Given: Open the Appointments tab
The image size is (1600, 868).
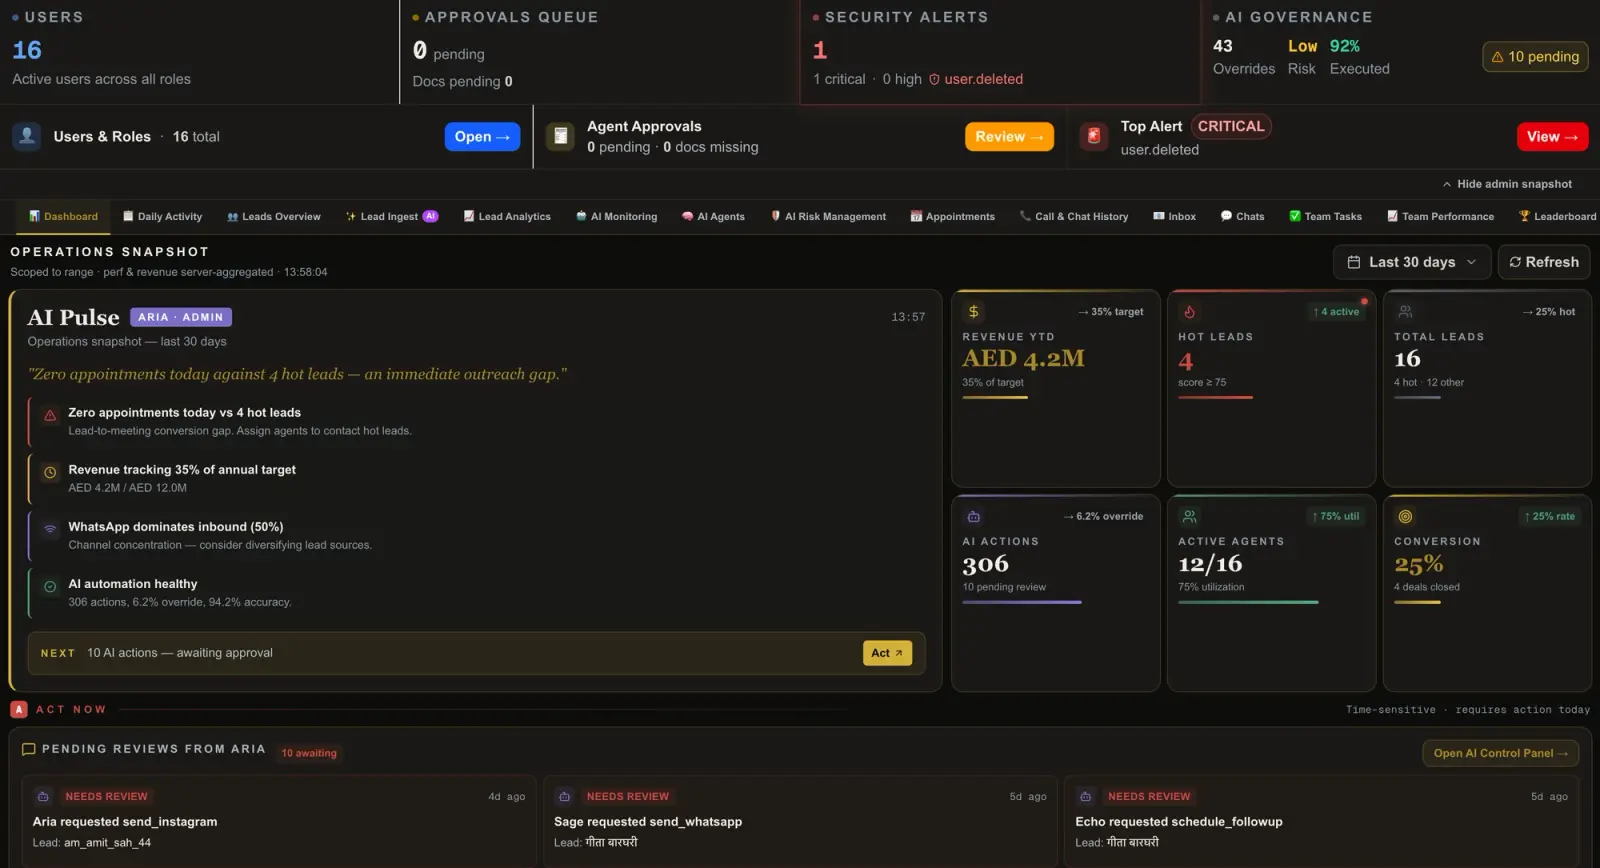Looking at the screenshot, I should click(x=952, y=216).
